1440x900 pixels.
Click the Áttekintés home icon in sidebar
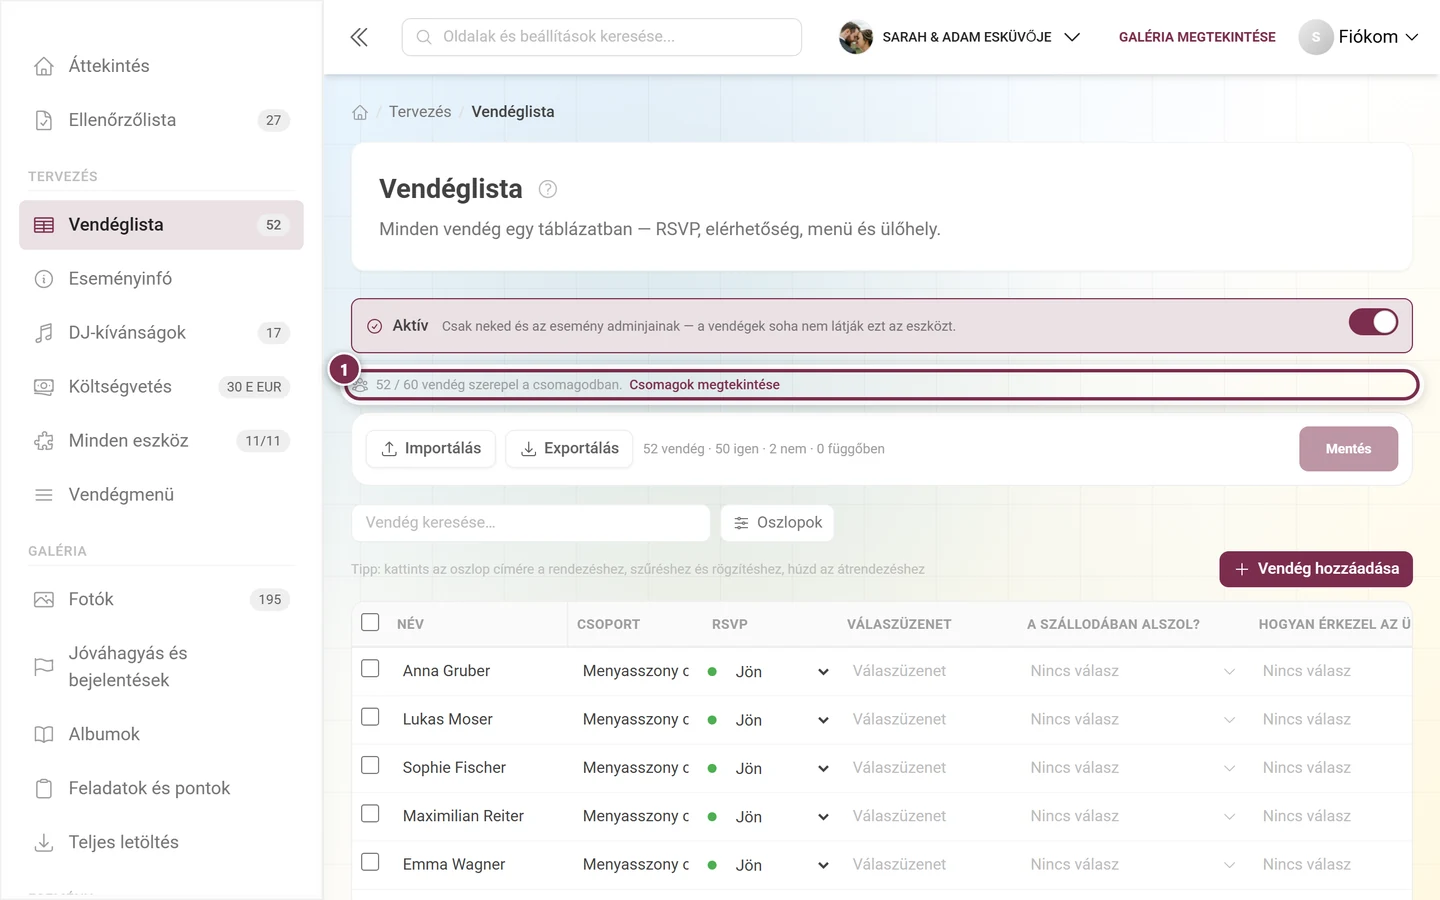click(x=44, y=66)
